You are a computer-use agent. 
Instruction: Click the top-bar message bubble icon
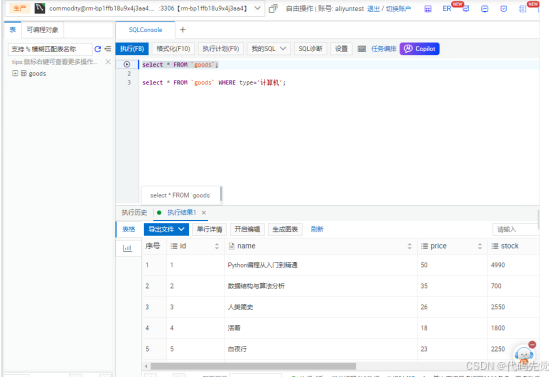(485, 9)
